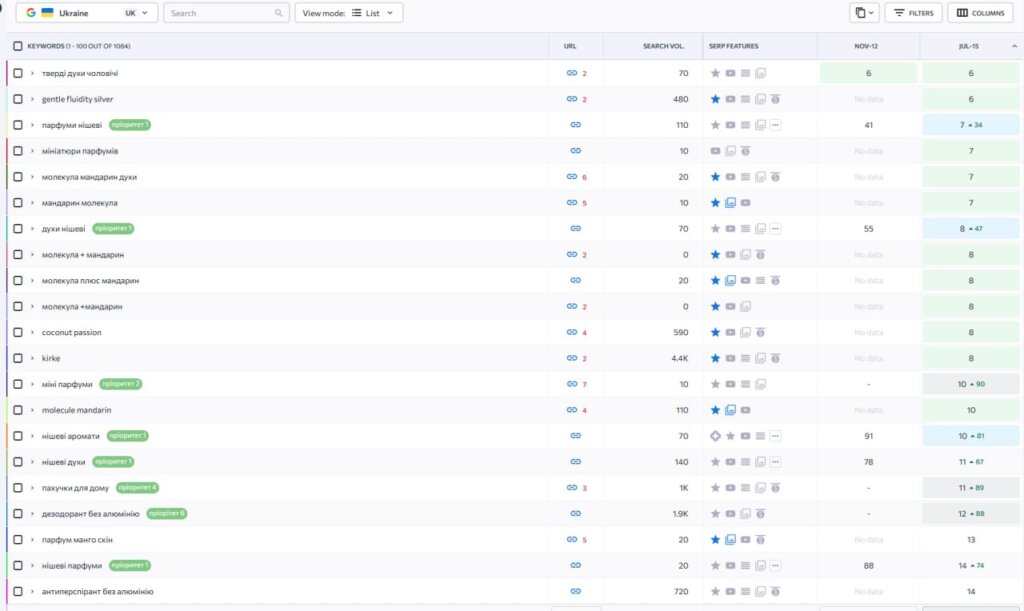The height and width of the screenshot is (611, 1024).
Task: Click the Columns button
Action: (x=977, y=13)
